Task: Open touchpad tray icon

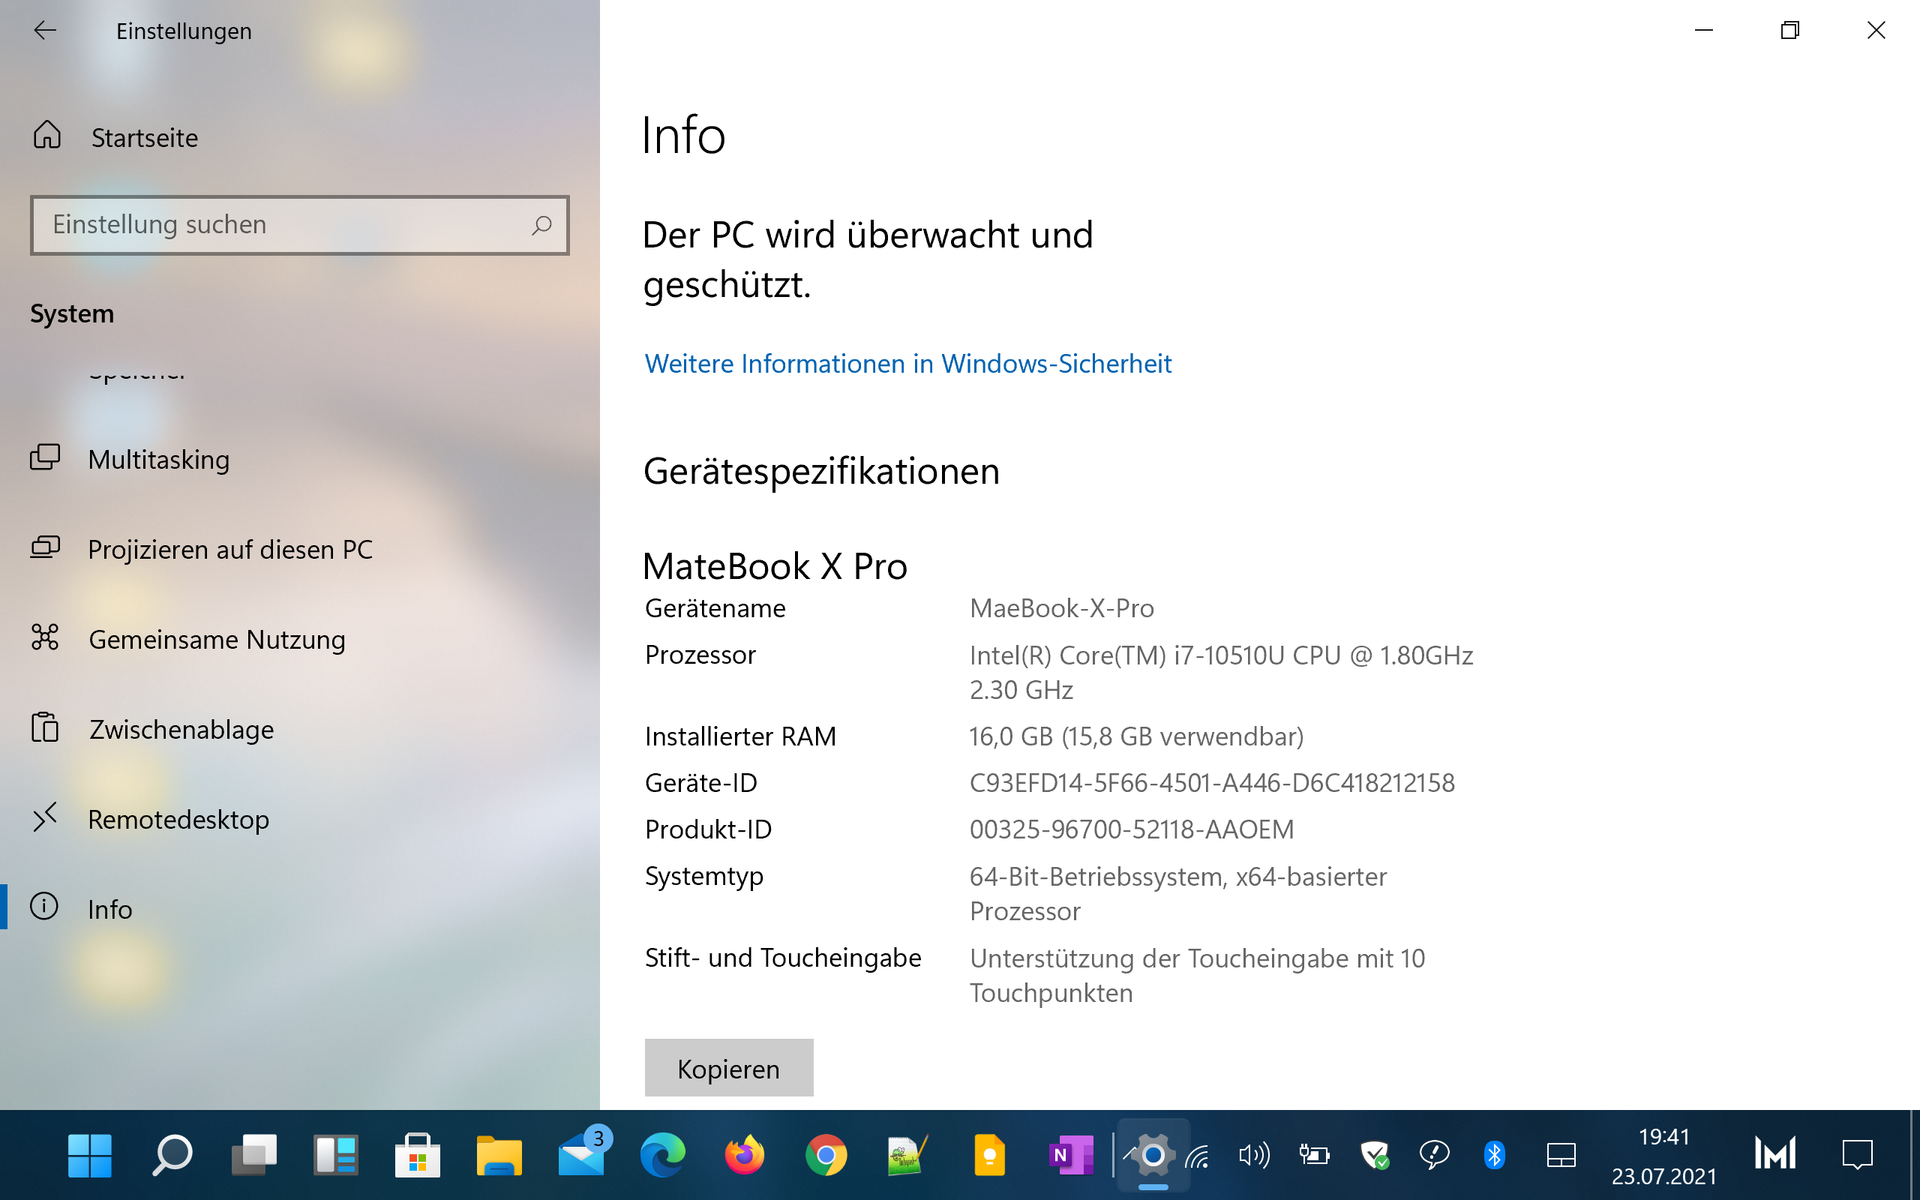Action: pos(1561,1156)
